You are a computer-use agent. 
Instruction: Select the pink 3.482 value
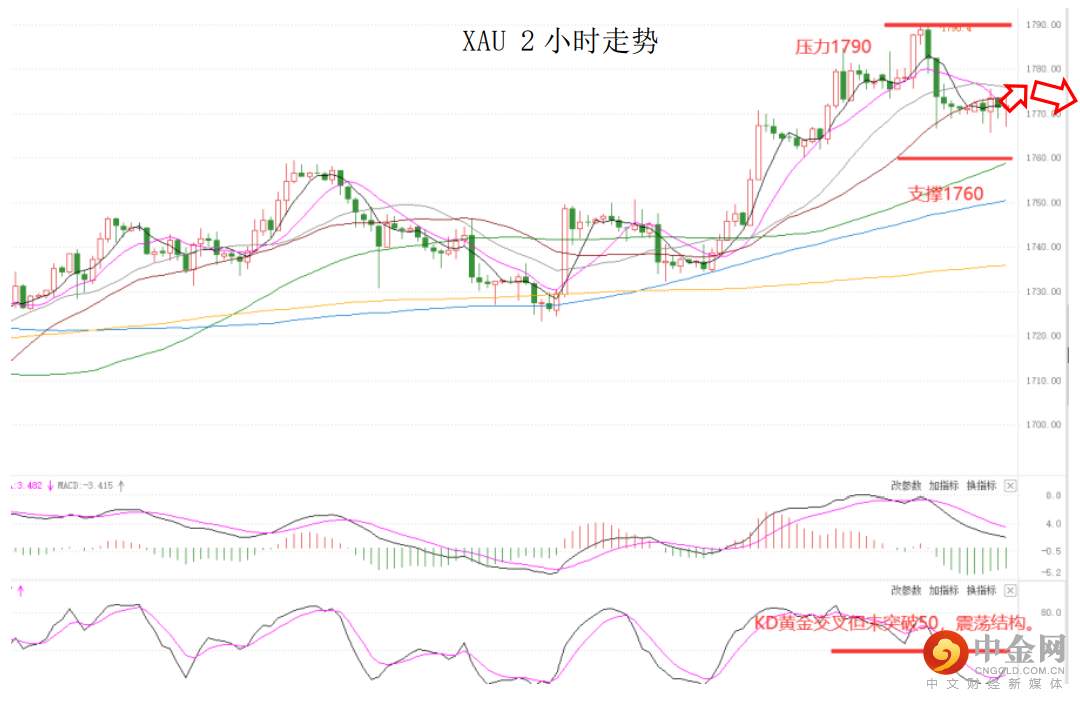pos(28,486)
